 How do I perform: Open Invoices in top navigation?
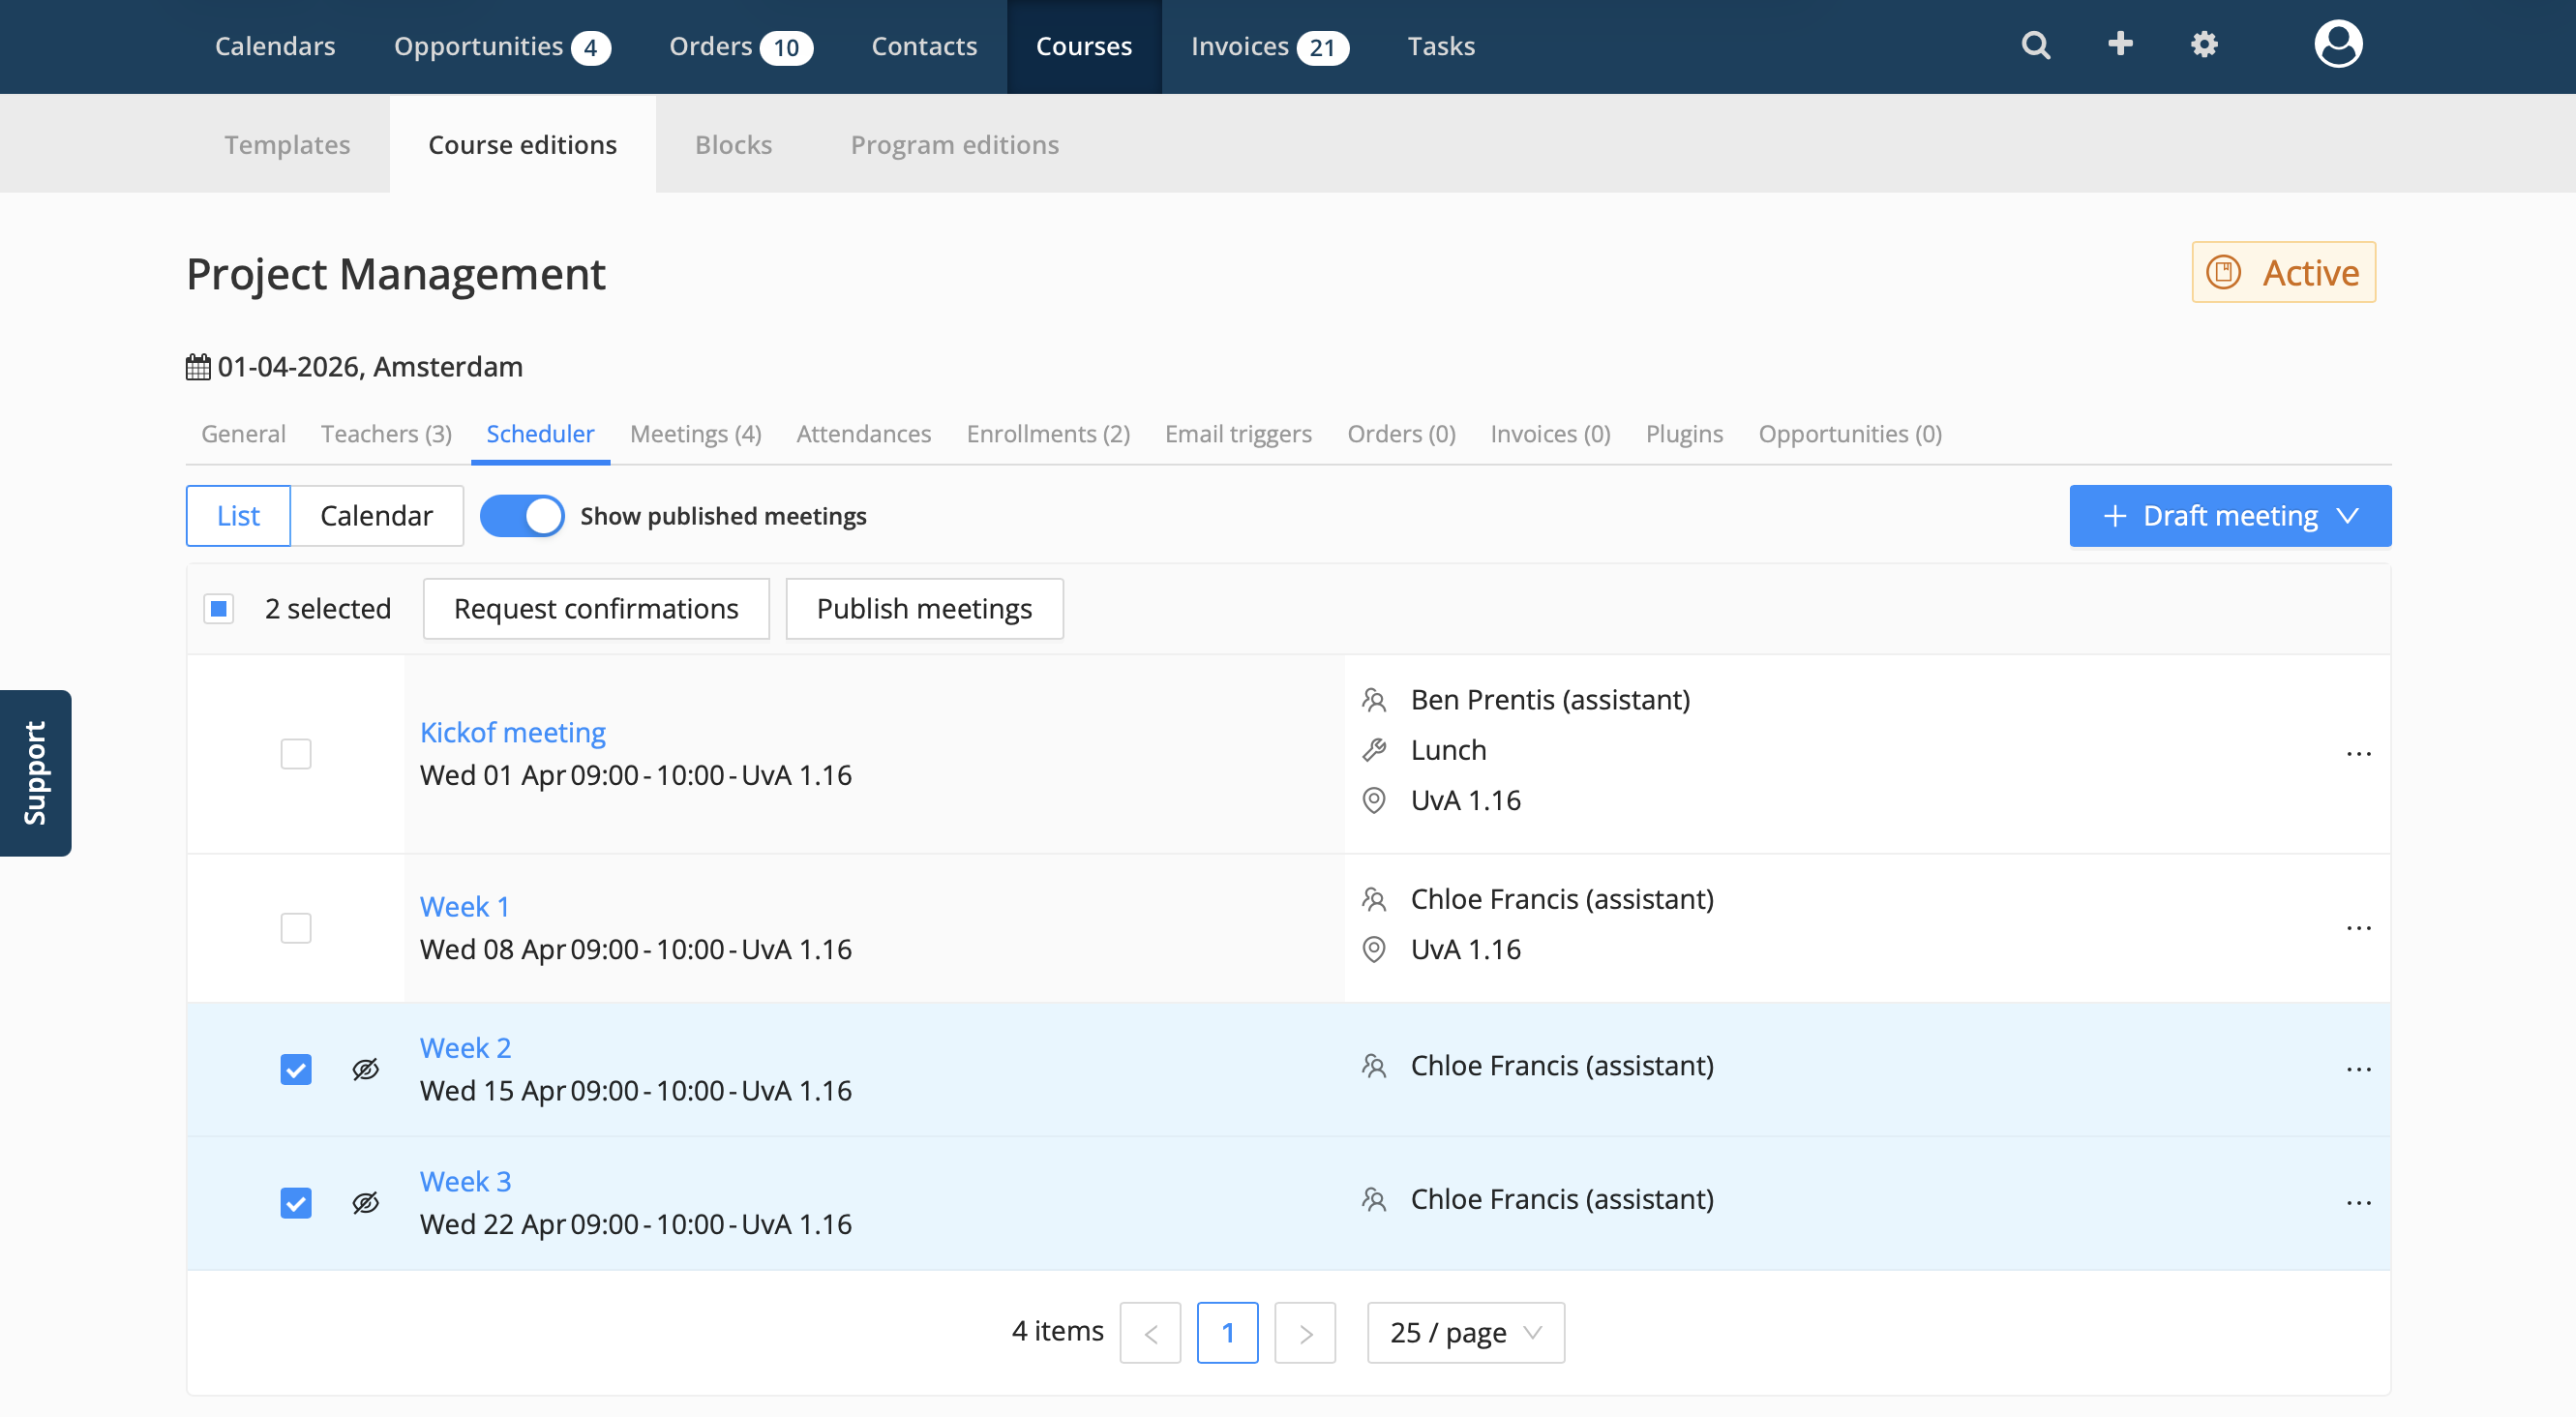pos(1270,46)
